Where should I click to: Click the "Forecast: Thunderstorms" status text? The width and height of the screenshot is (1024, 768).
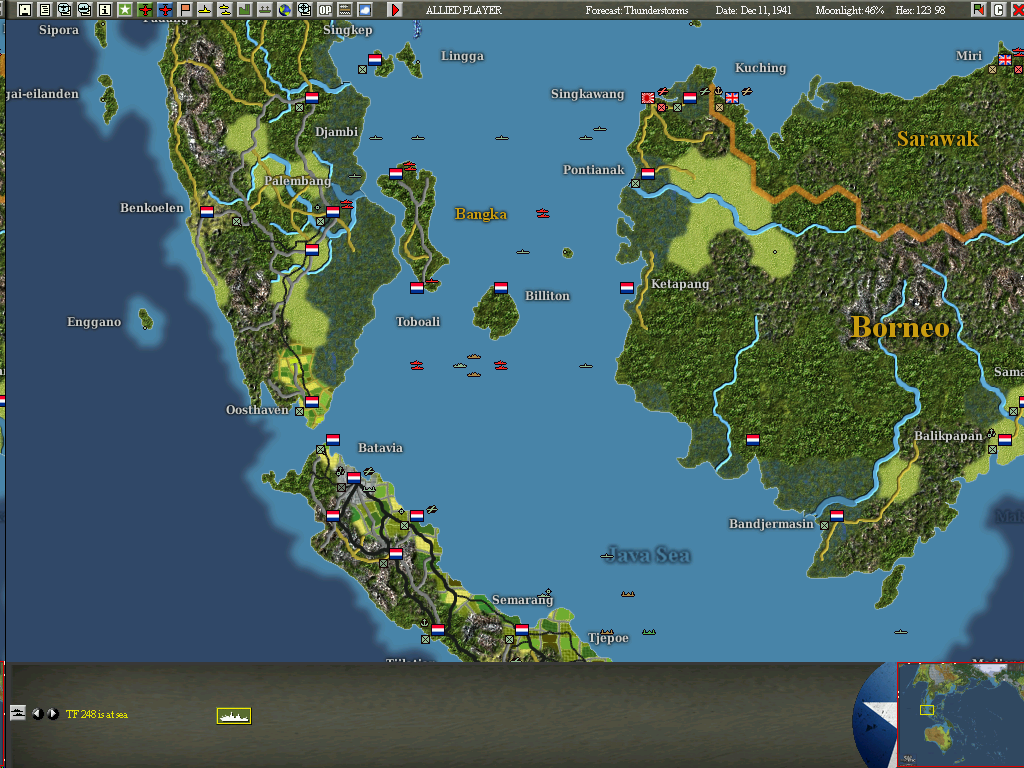[637, 10]
